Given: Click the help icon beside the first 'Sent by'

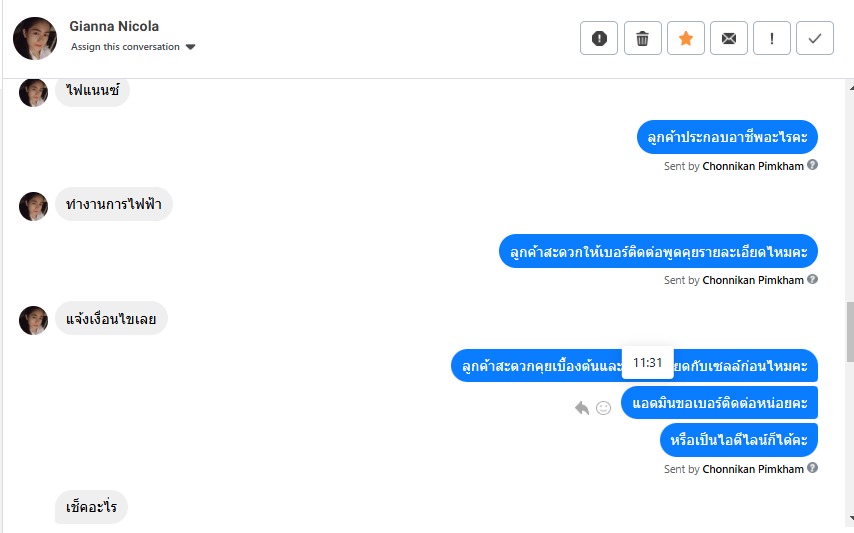Looking at the screenshot, I should (813, 165).
